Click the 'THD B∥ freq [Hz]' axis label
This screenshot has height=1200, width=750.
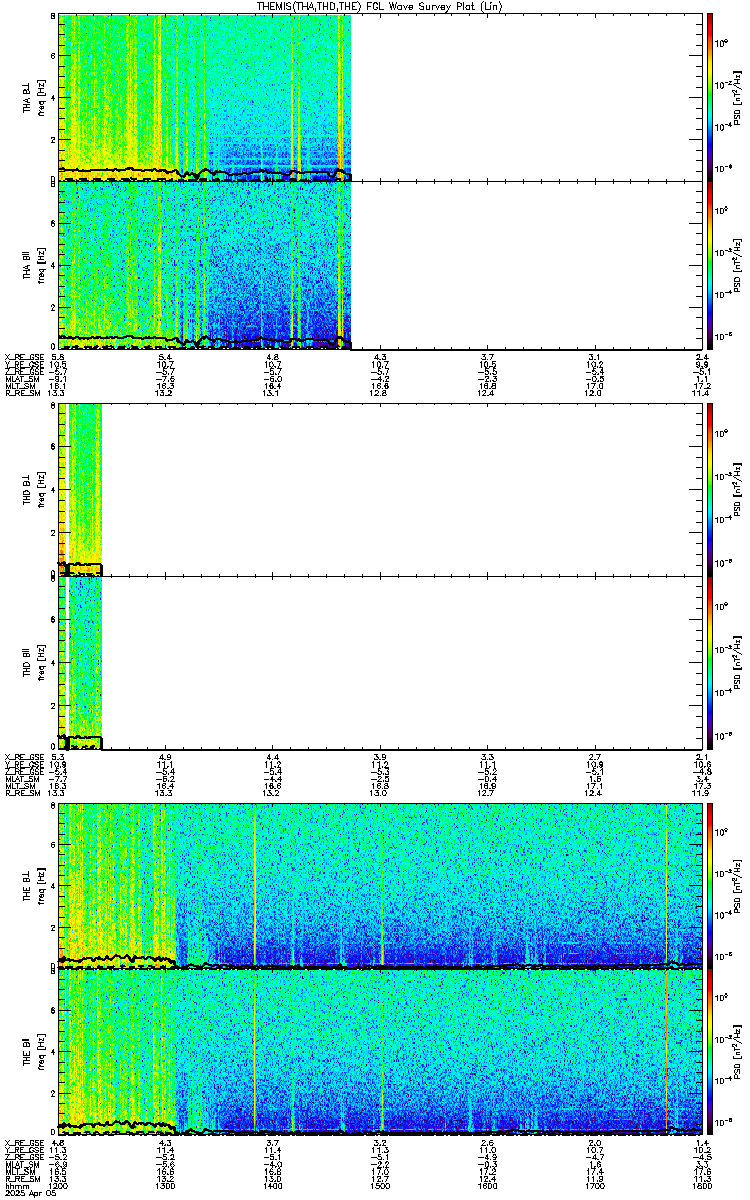tap(33, 662)
